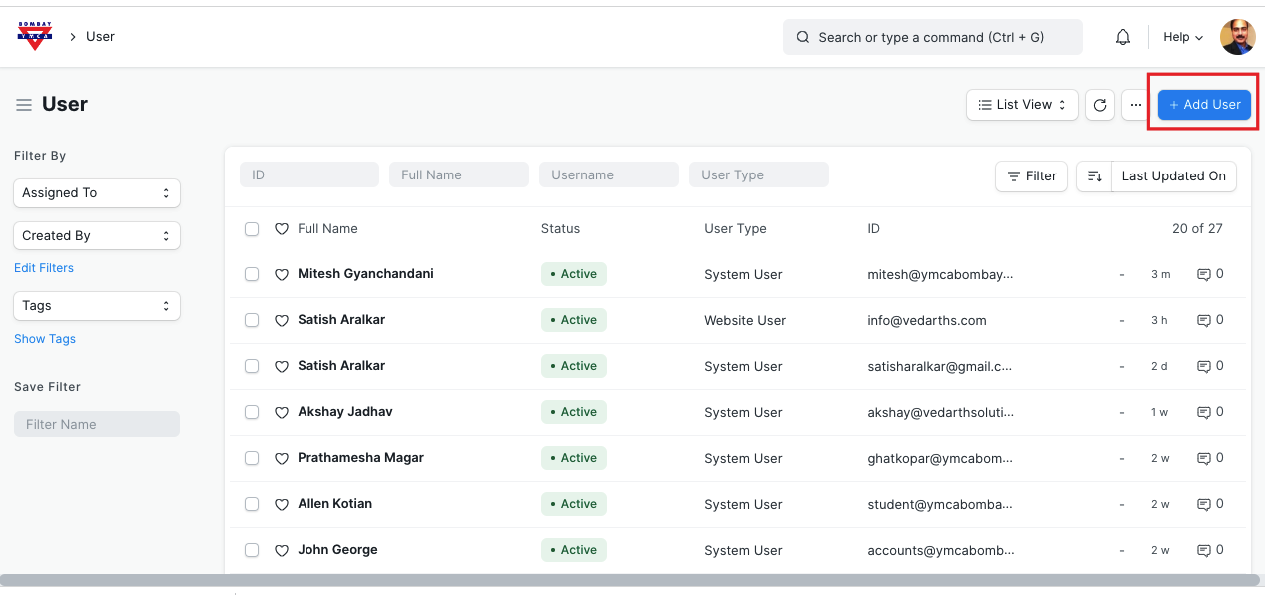This screenshot has height=595, width=1265.
Task: Click the User breadcrumb item
Action: point(100,37)
